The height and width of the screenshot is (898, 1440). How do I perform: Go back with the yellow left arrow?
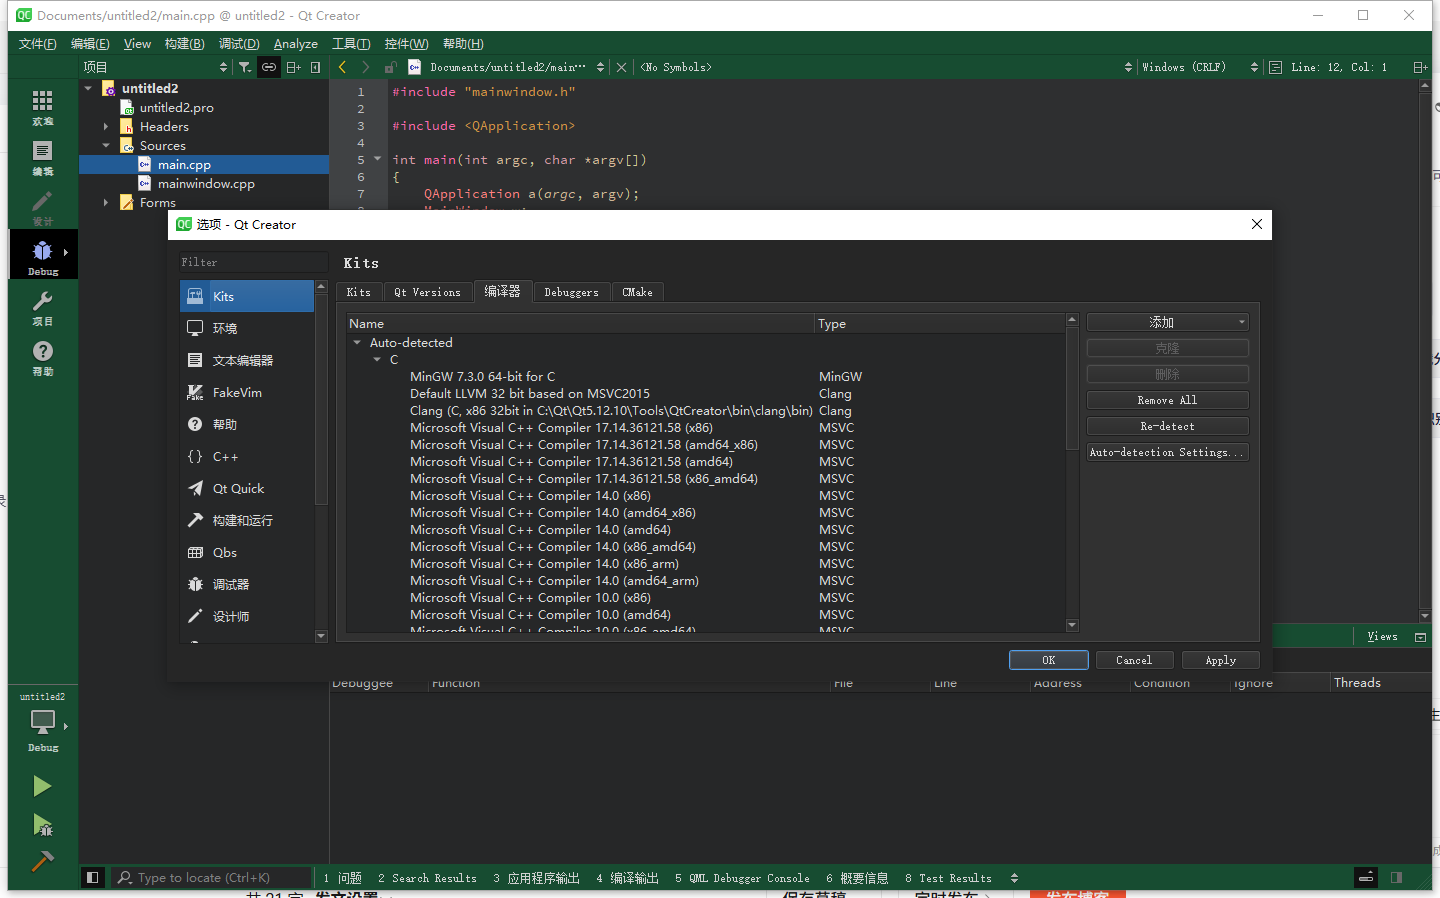343,67
